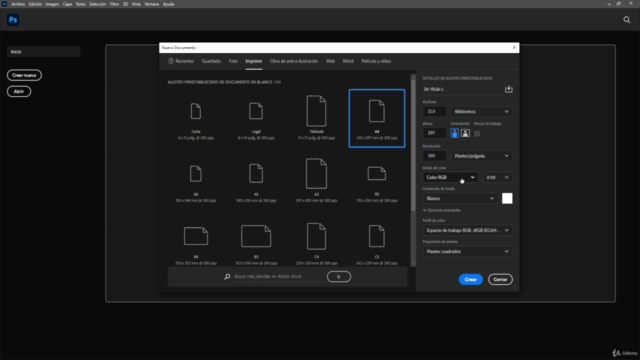Switch to the Obra de arte e ilustración tab
640x360 pixels.
coord(294,61)
